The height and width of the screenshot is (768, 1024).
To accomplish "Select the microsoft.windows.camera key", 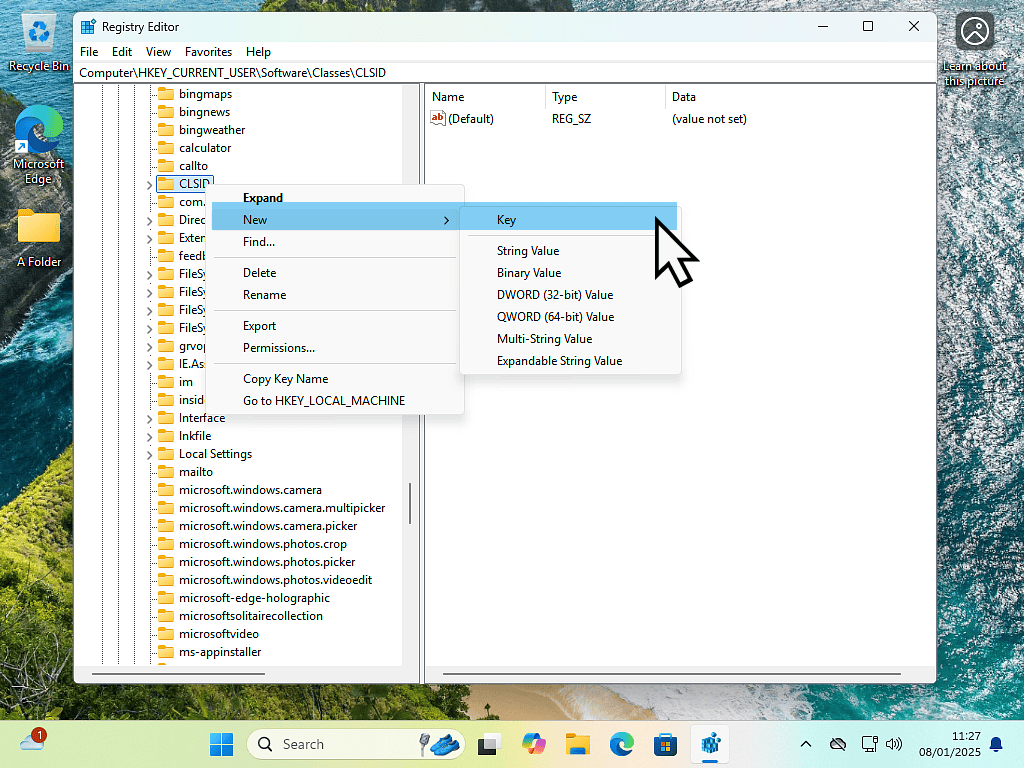I will [250, 490].
